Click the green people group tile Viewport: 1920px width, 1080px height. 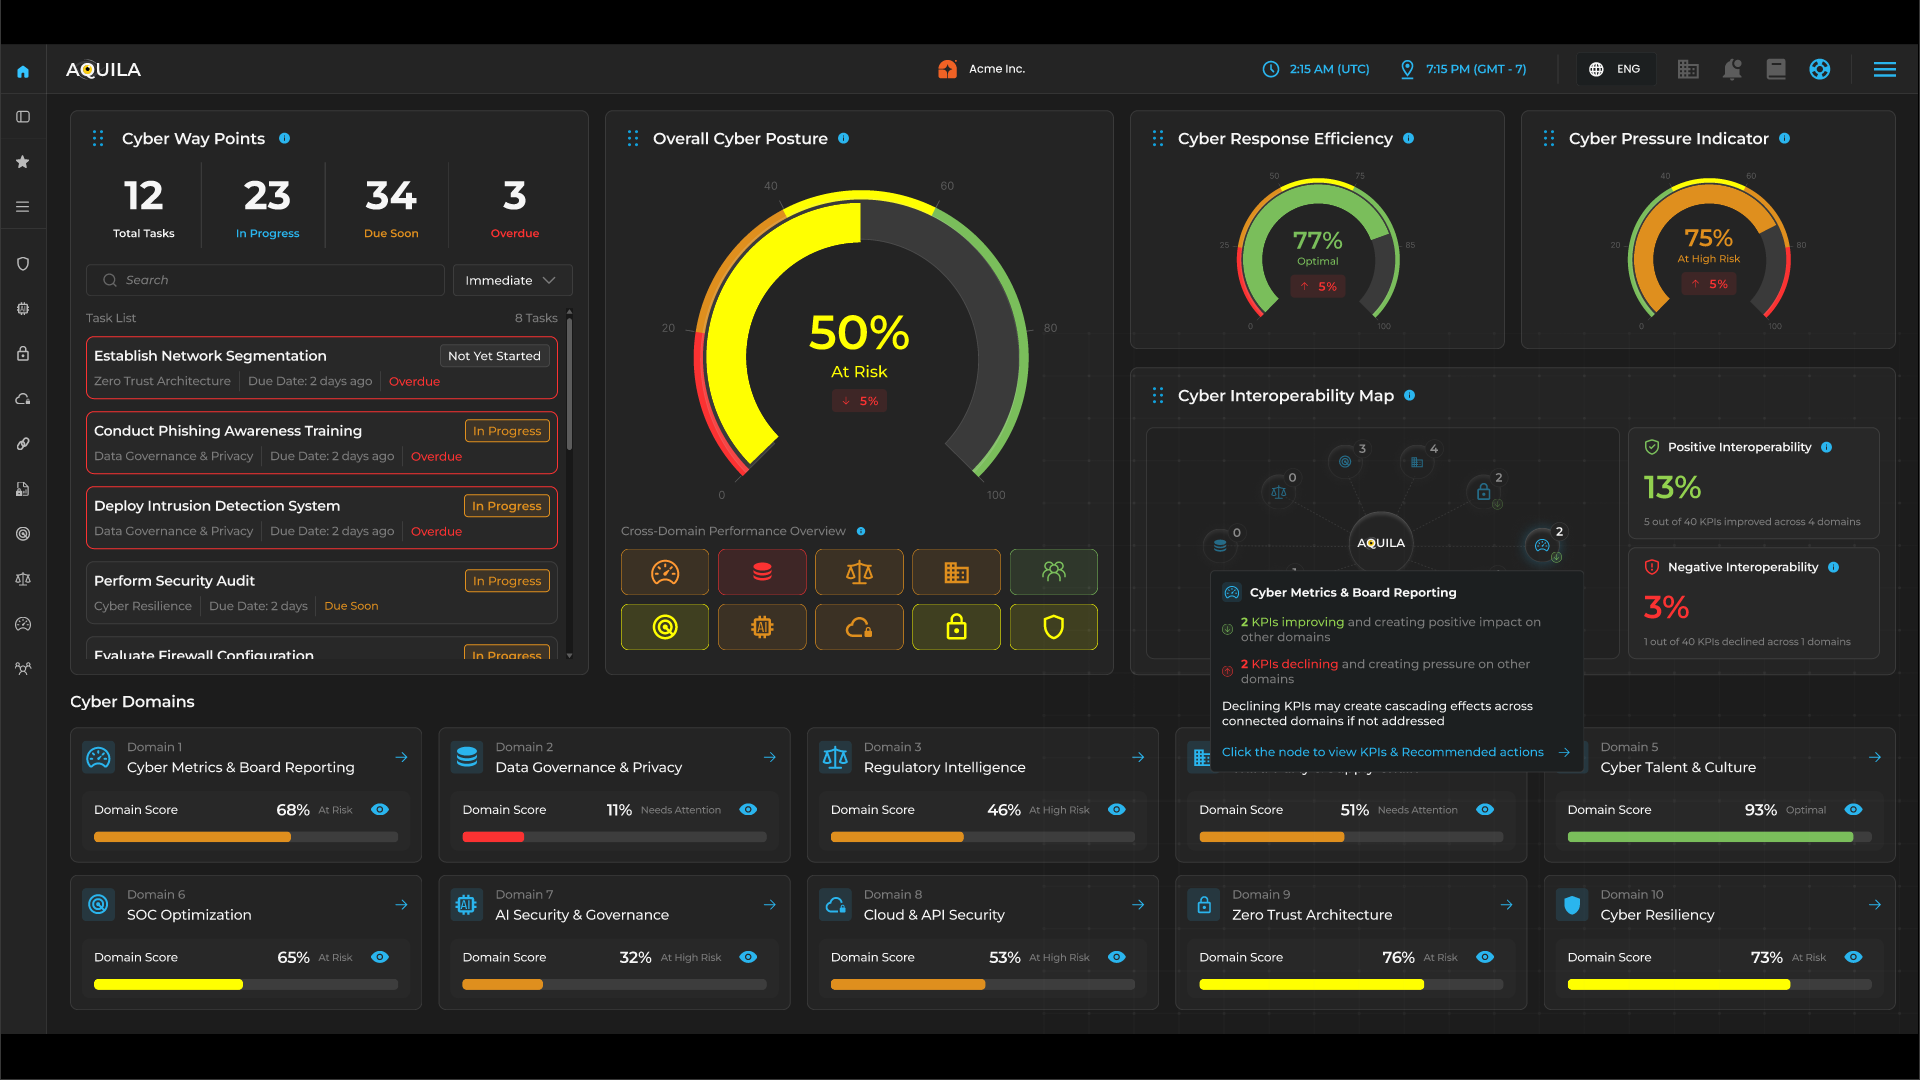click(x=1053, y=572)
